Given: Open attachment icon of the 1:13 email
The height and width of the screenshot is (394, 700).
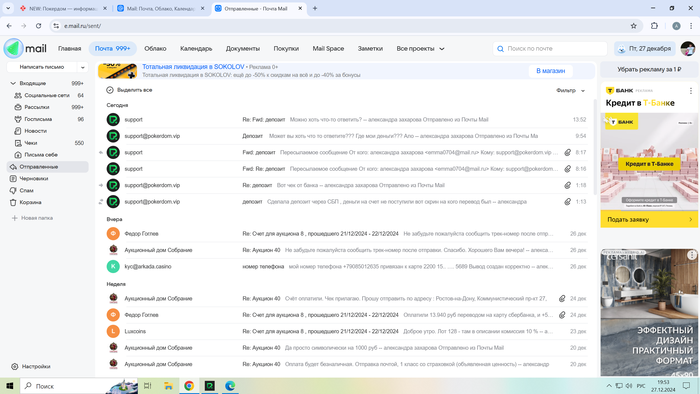Looking at the screenshot, I should 567,202.
